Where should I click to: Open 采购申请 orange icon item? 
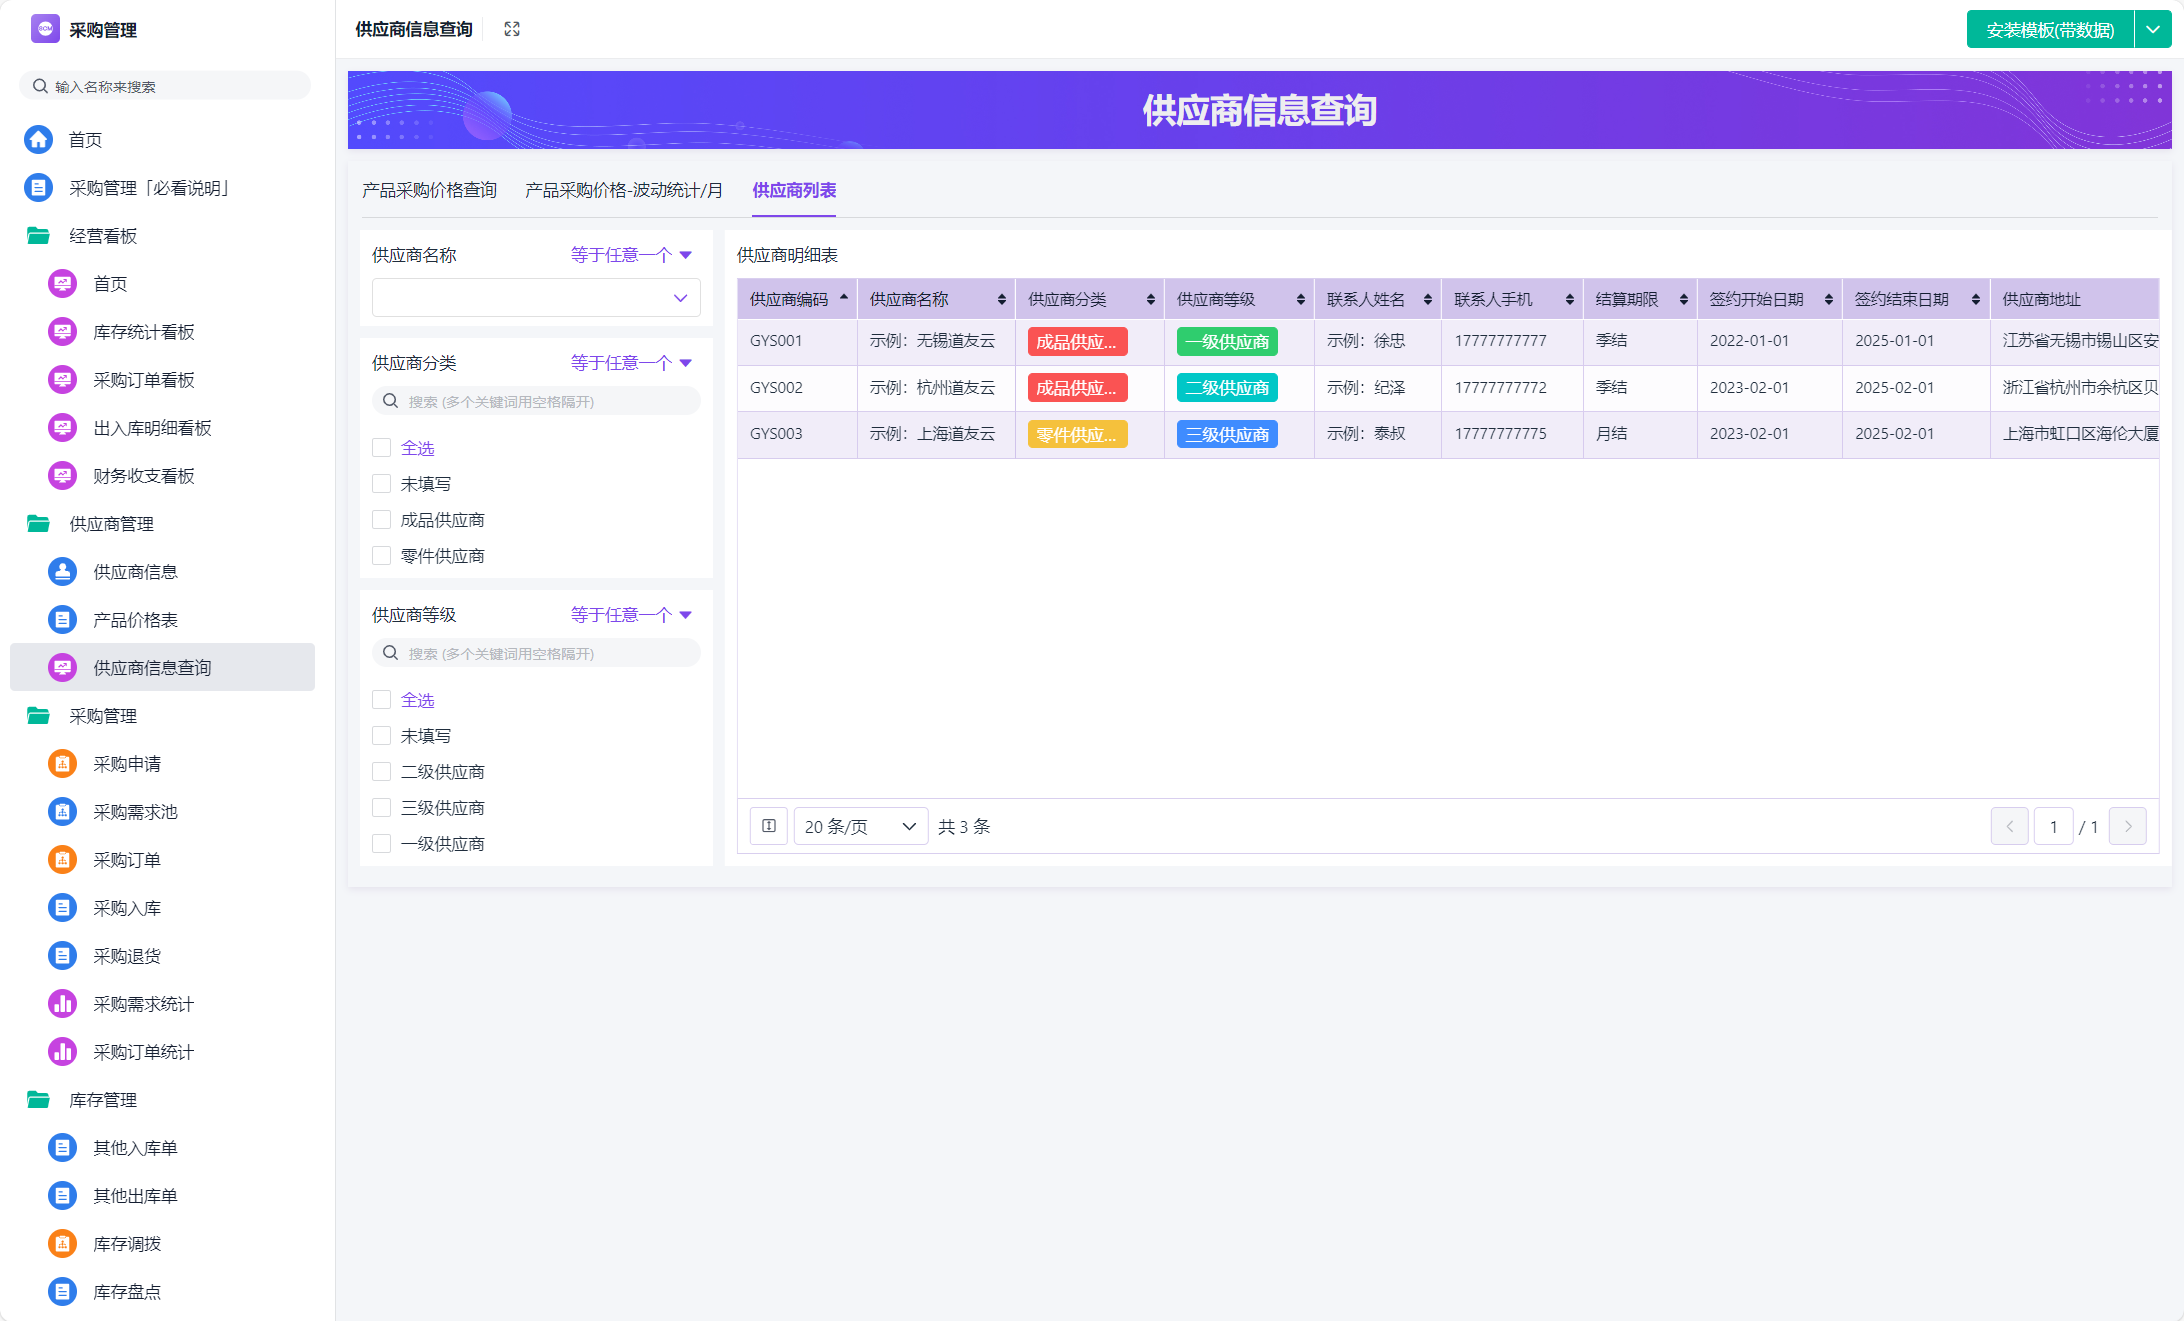tap(62, 764)
